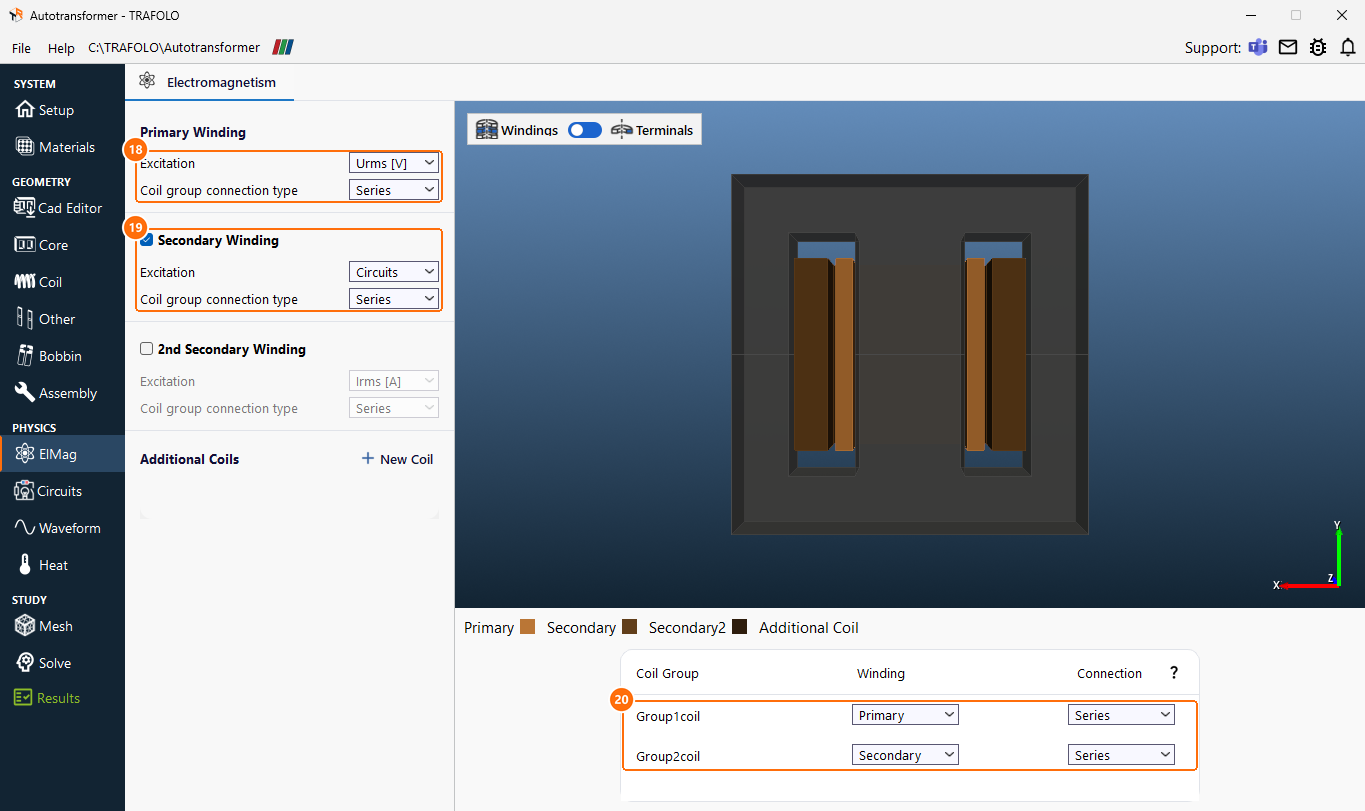
Task: Click the XYZ axis orientation gizmo
Action: (x=1310, y=555)
